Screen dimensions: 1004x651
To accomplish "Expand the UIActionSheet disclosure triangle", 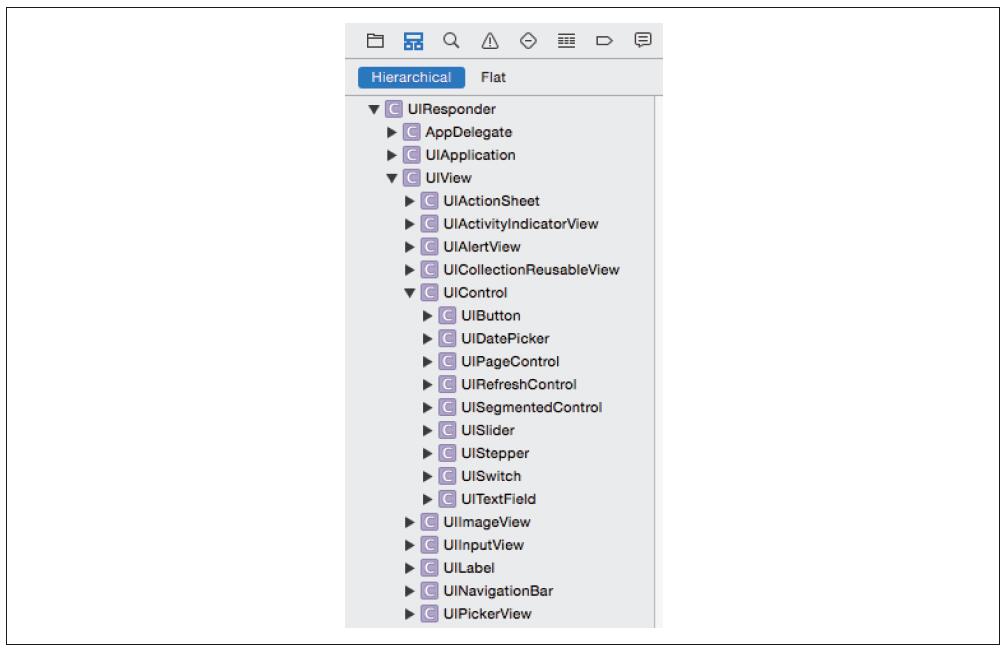I will coord(410,202).
